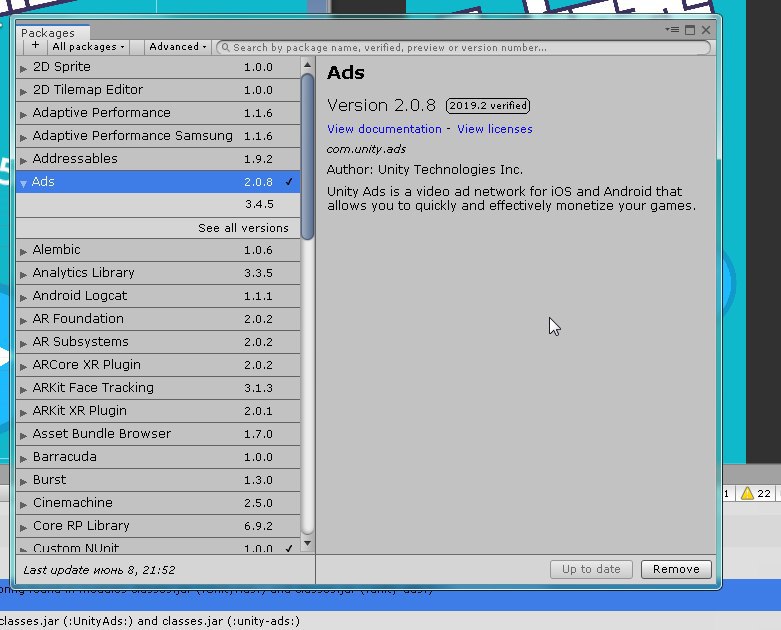Maximize the Packages window

[690, 30]
